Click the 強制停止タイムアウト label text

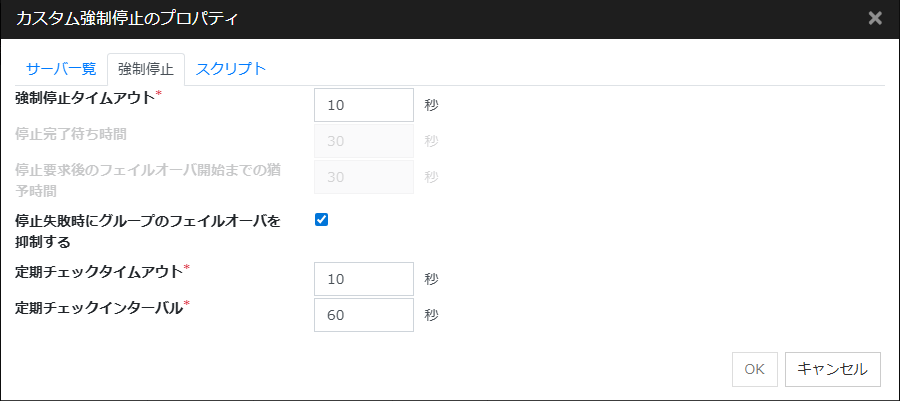(x=86, y=98)
